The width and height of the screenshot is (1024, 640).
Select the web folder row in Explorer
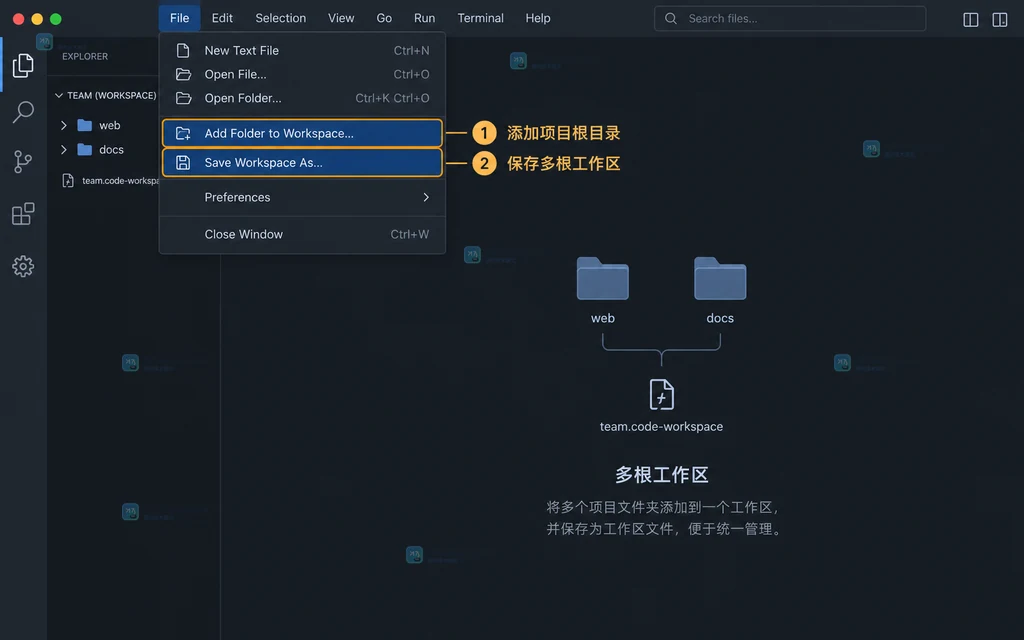coord(104,125)
